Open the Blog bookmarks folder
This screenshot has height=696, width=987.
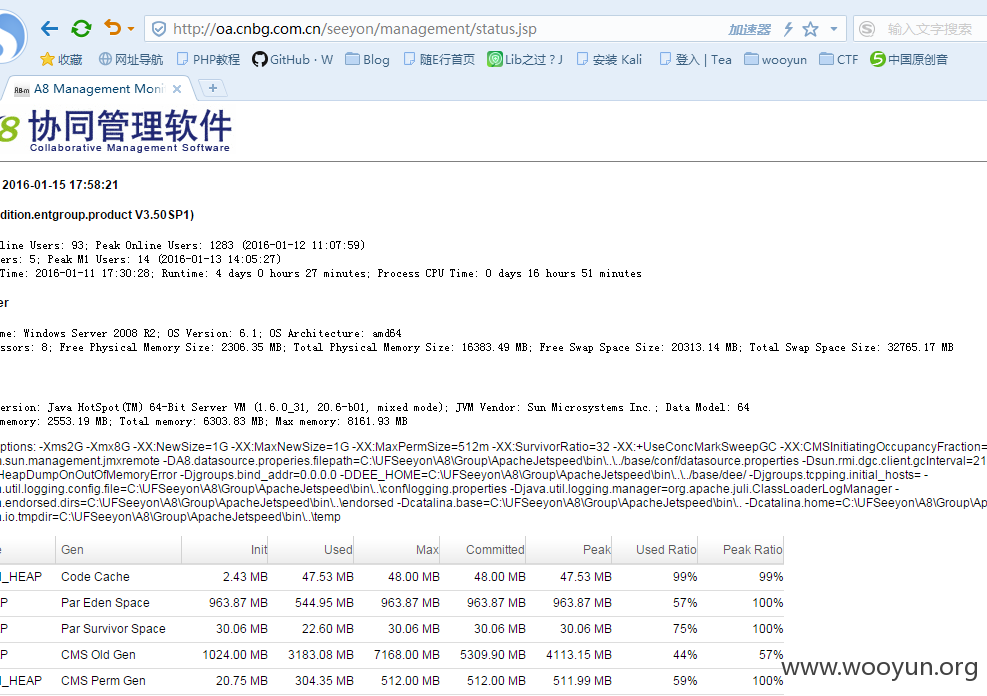tap(368, 59)
